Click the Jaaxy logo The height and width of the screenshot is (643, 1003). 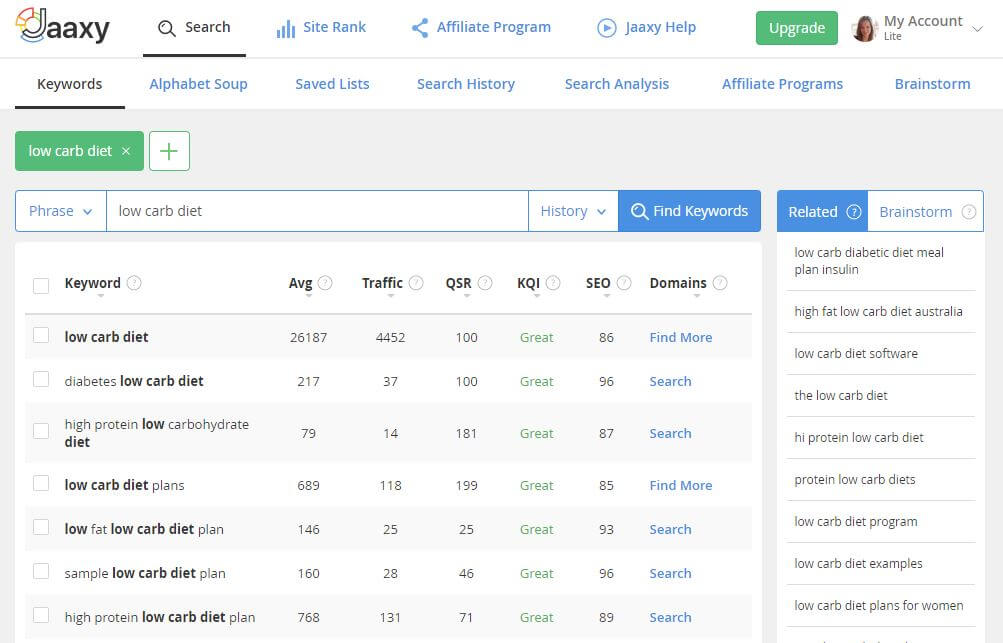[63, 27]
